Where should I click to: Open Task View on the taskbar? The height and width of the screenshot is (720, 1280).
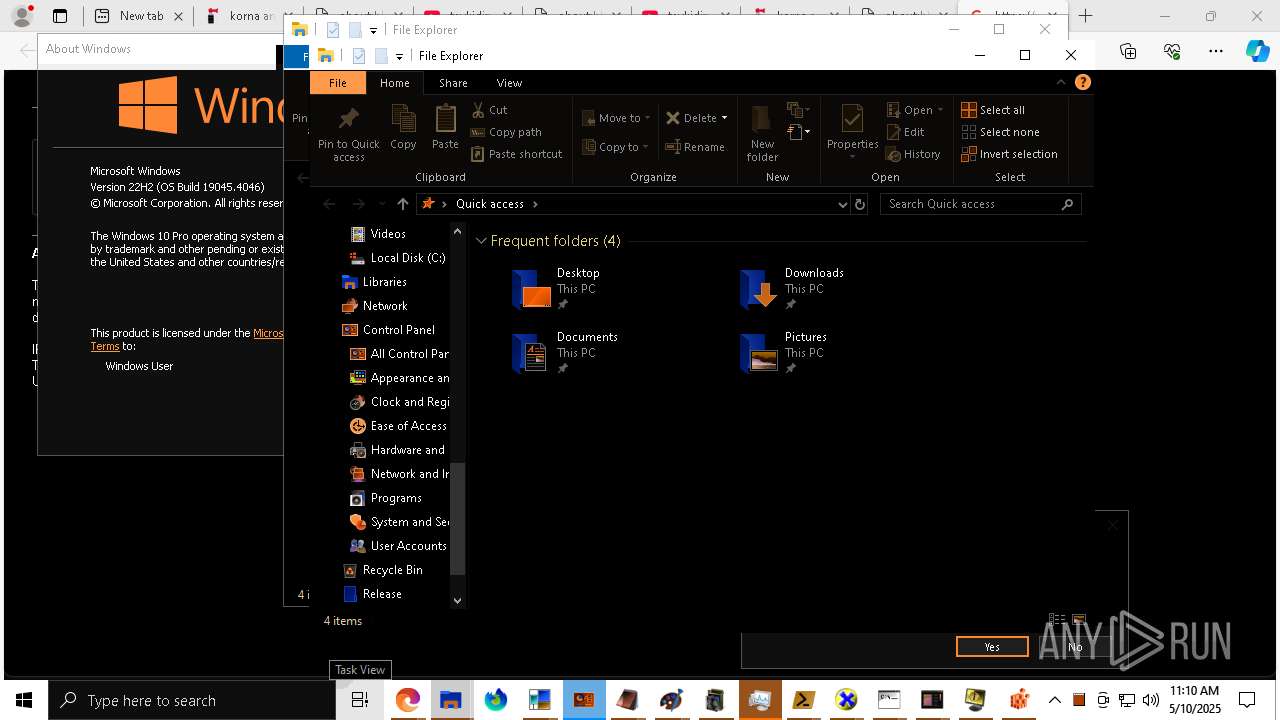[x=360, y=700]
